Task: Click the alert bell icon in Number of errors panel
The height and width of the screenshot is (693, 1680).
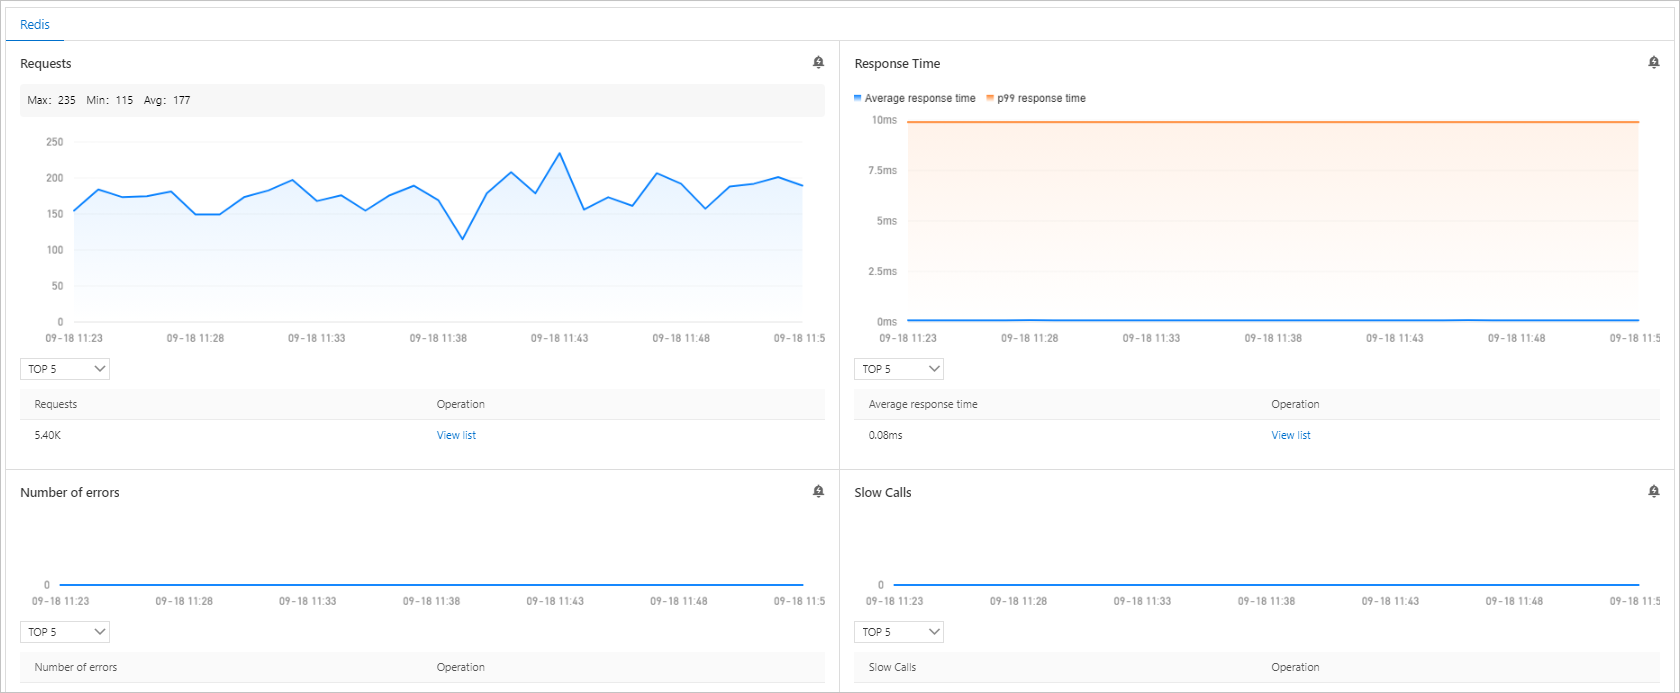Action: 818,491
